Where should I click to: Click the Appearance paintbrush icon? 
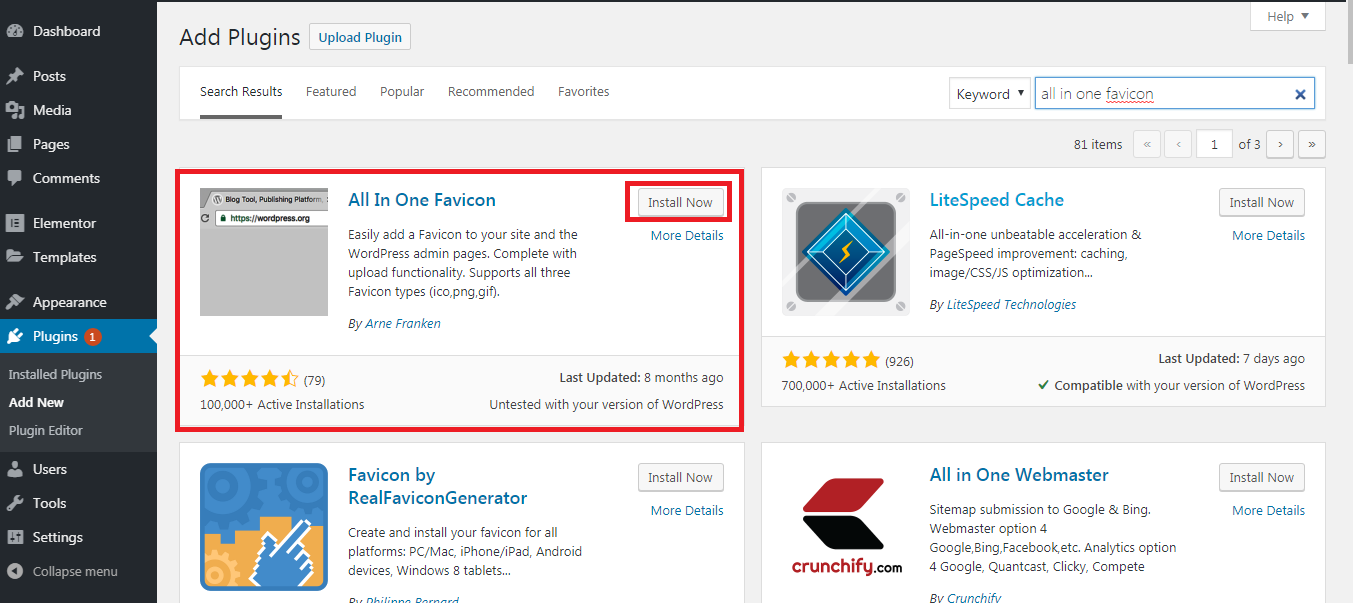click(15, 302)
